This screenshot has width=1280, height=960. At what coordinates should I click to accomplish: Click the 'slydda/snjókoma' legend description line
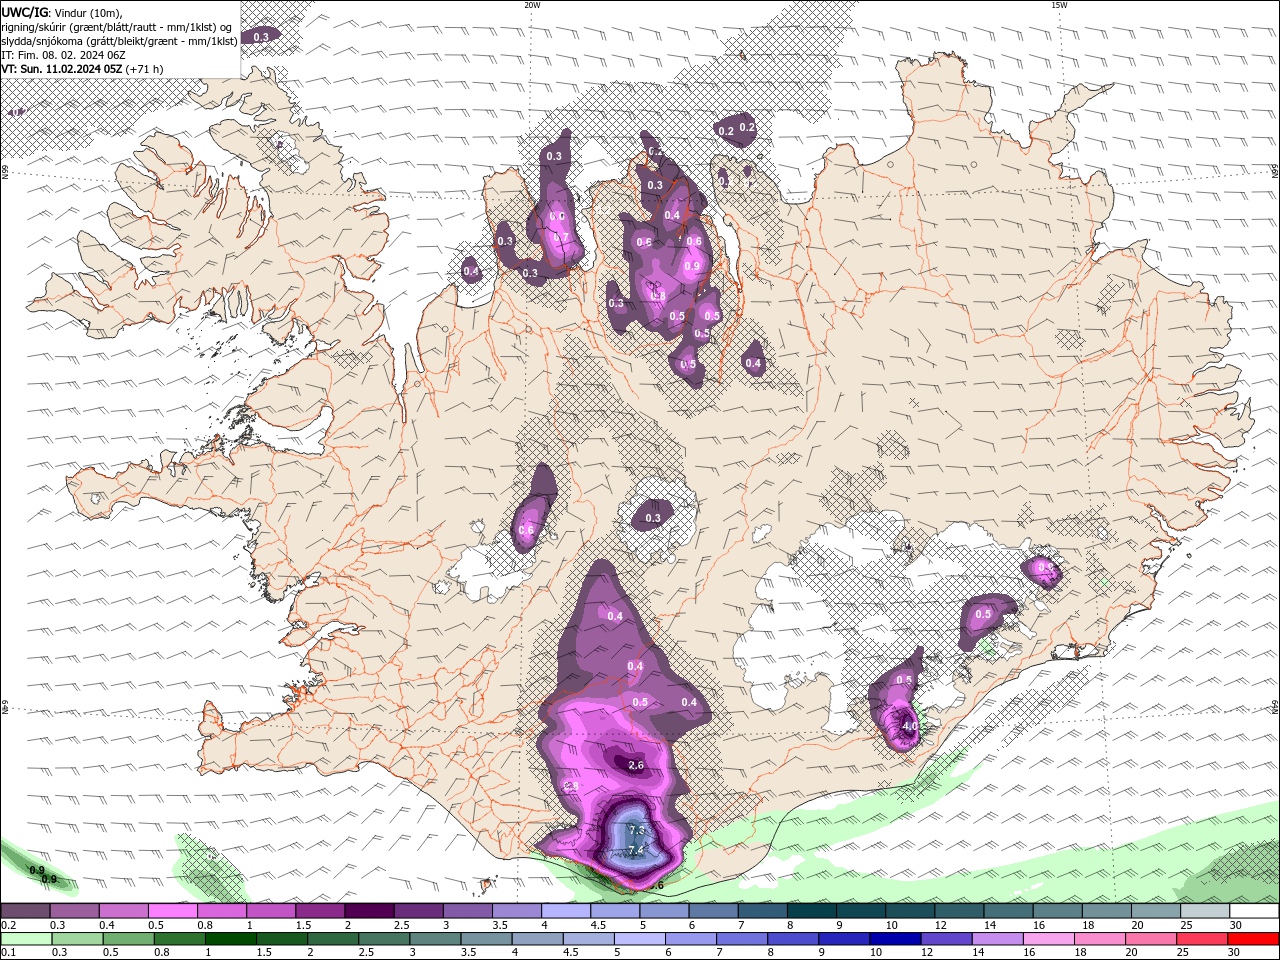[119, 41]
